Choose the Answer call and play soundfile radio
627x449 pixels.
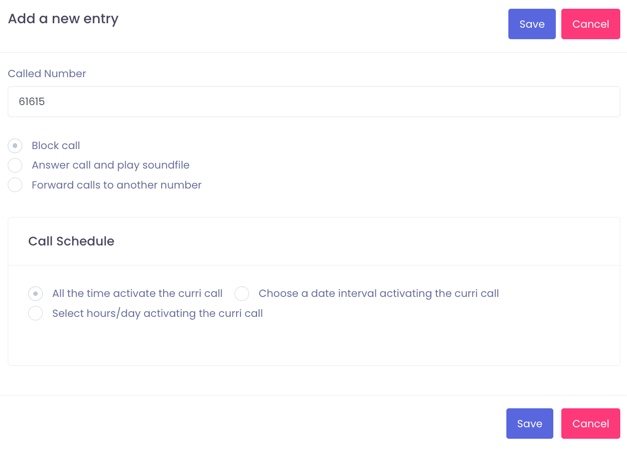pos(15,165)
